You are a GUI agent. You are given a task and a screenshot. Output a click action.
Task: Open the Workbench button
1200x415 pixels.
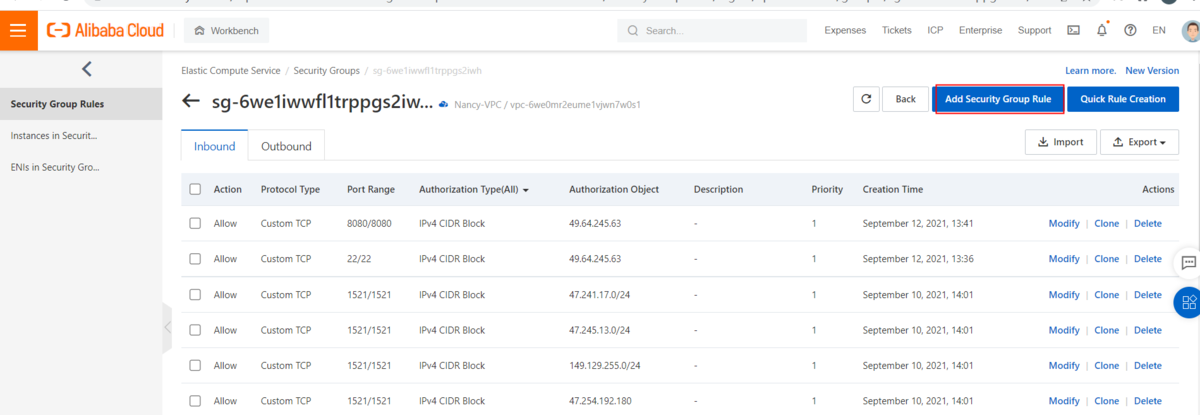(226, 31)
